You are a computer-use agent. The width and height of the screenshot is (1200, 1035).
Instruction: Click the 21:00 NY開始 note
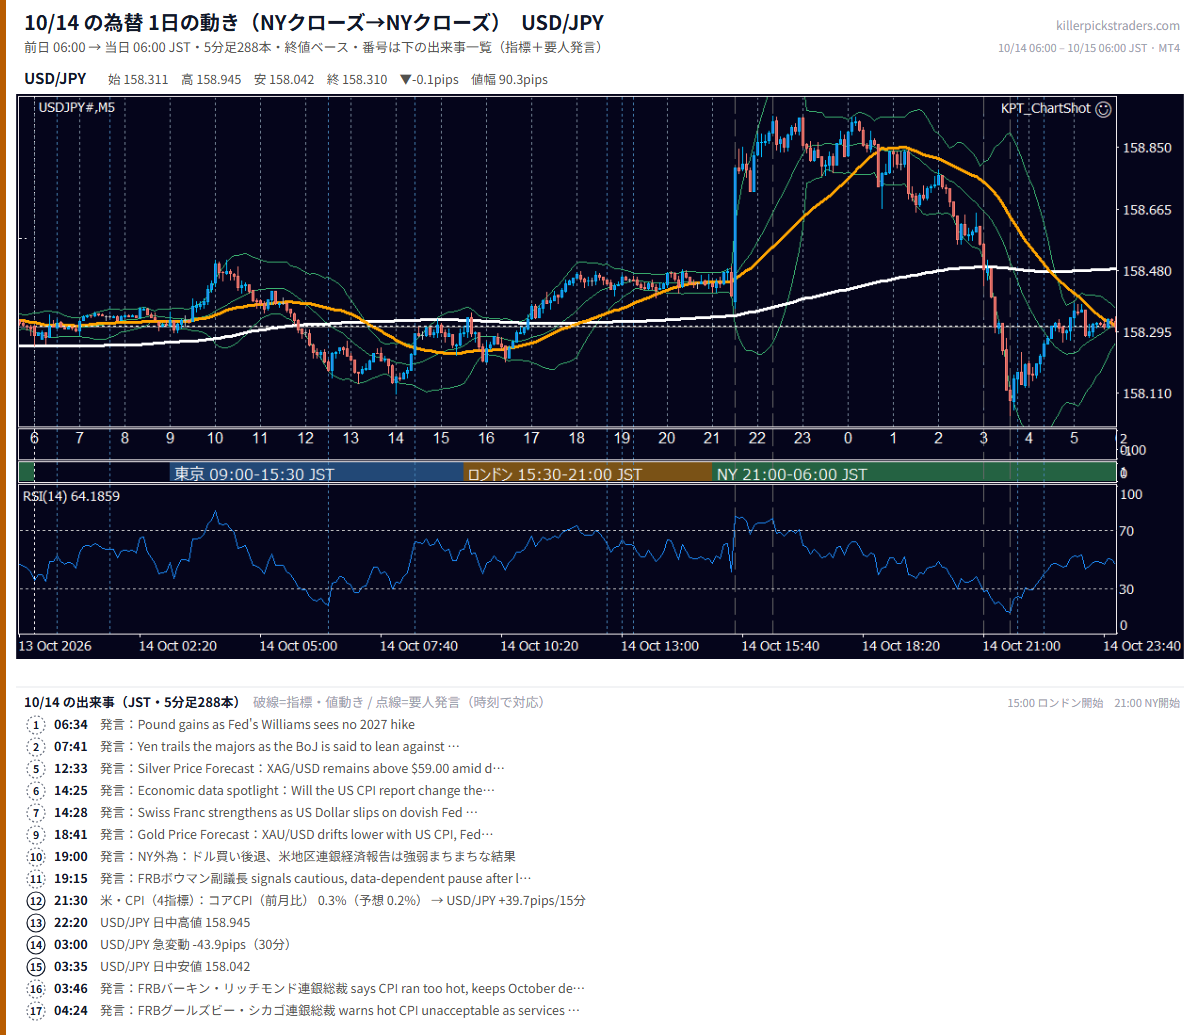pyautogui.click(x=1147, y=703)
